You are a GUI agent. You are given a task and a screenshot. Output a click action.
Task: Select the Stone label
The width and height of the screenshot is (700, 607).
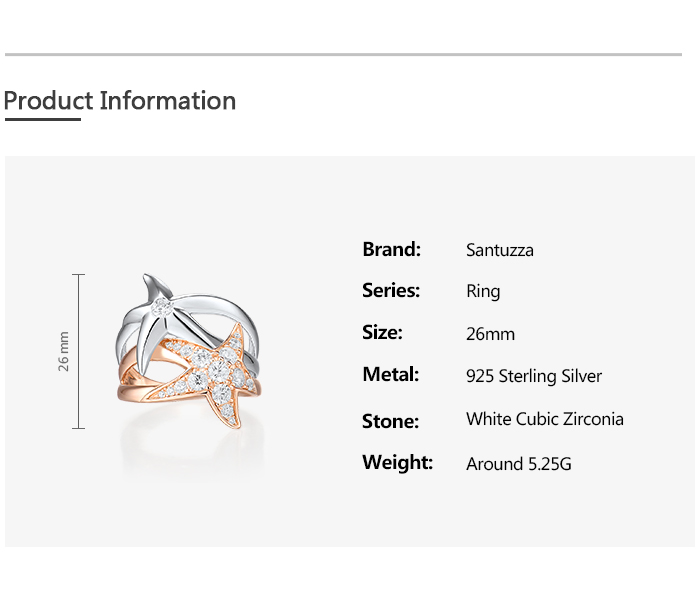pos(390,421)
